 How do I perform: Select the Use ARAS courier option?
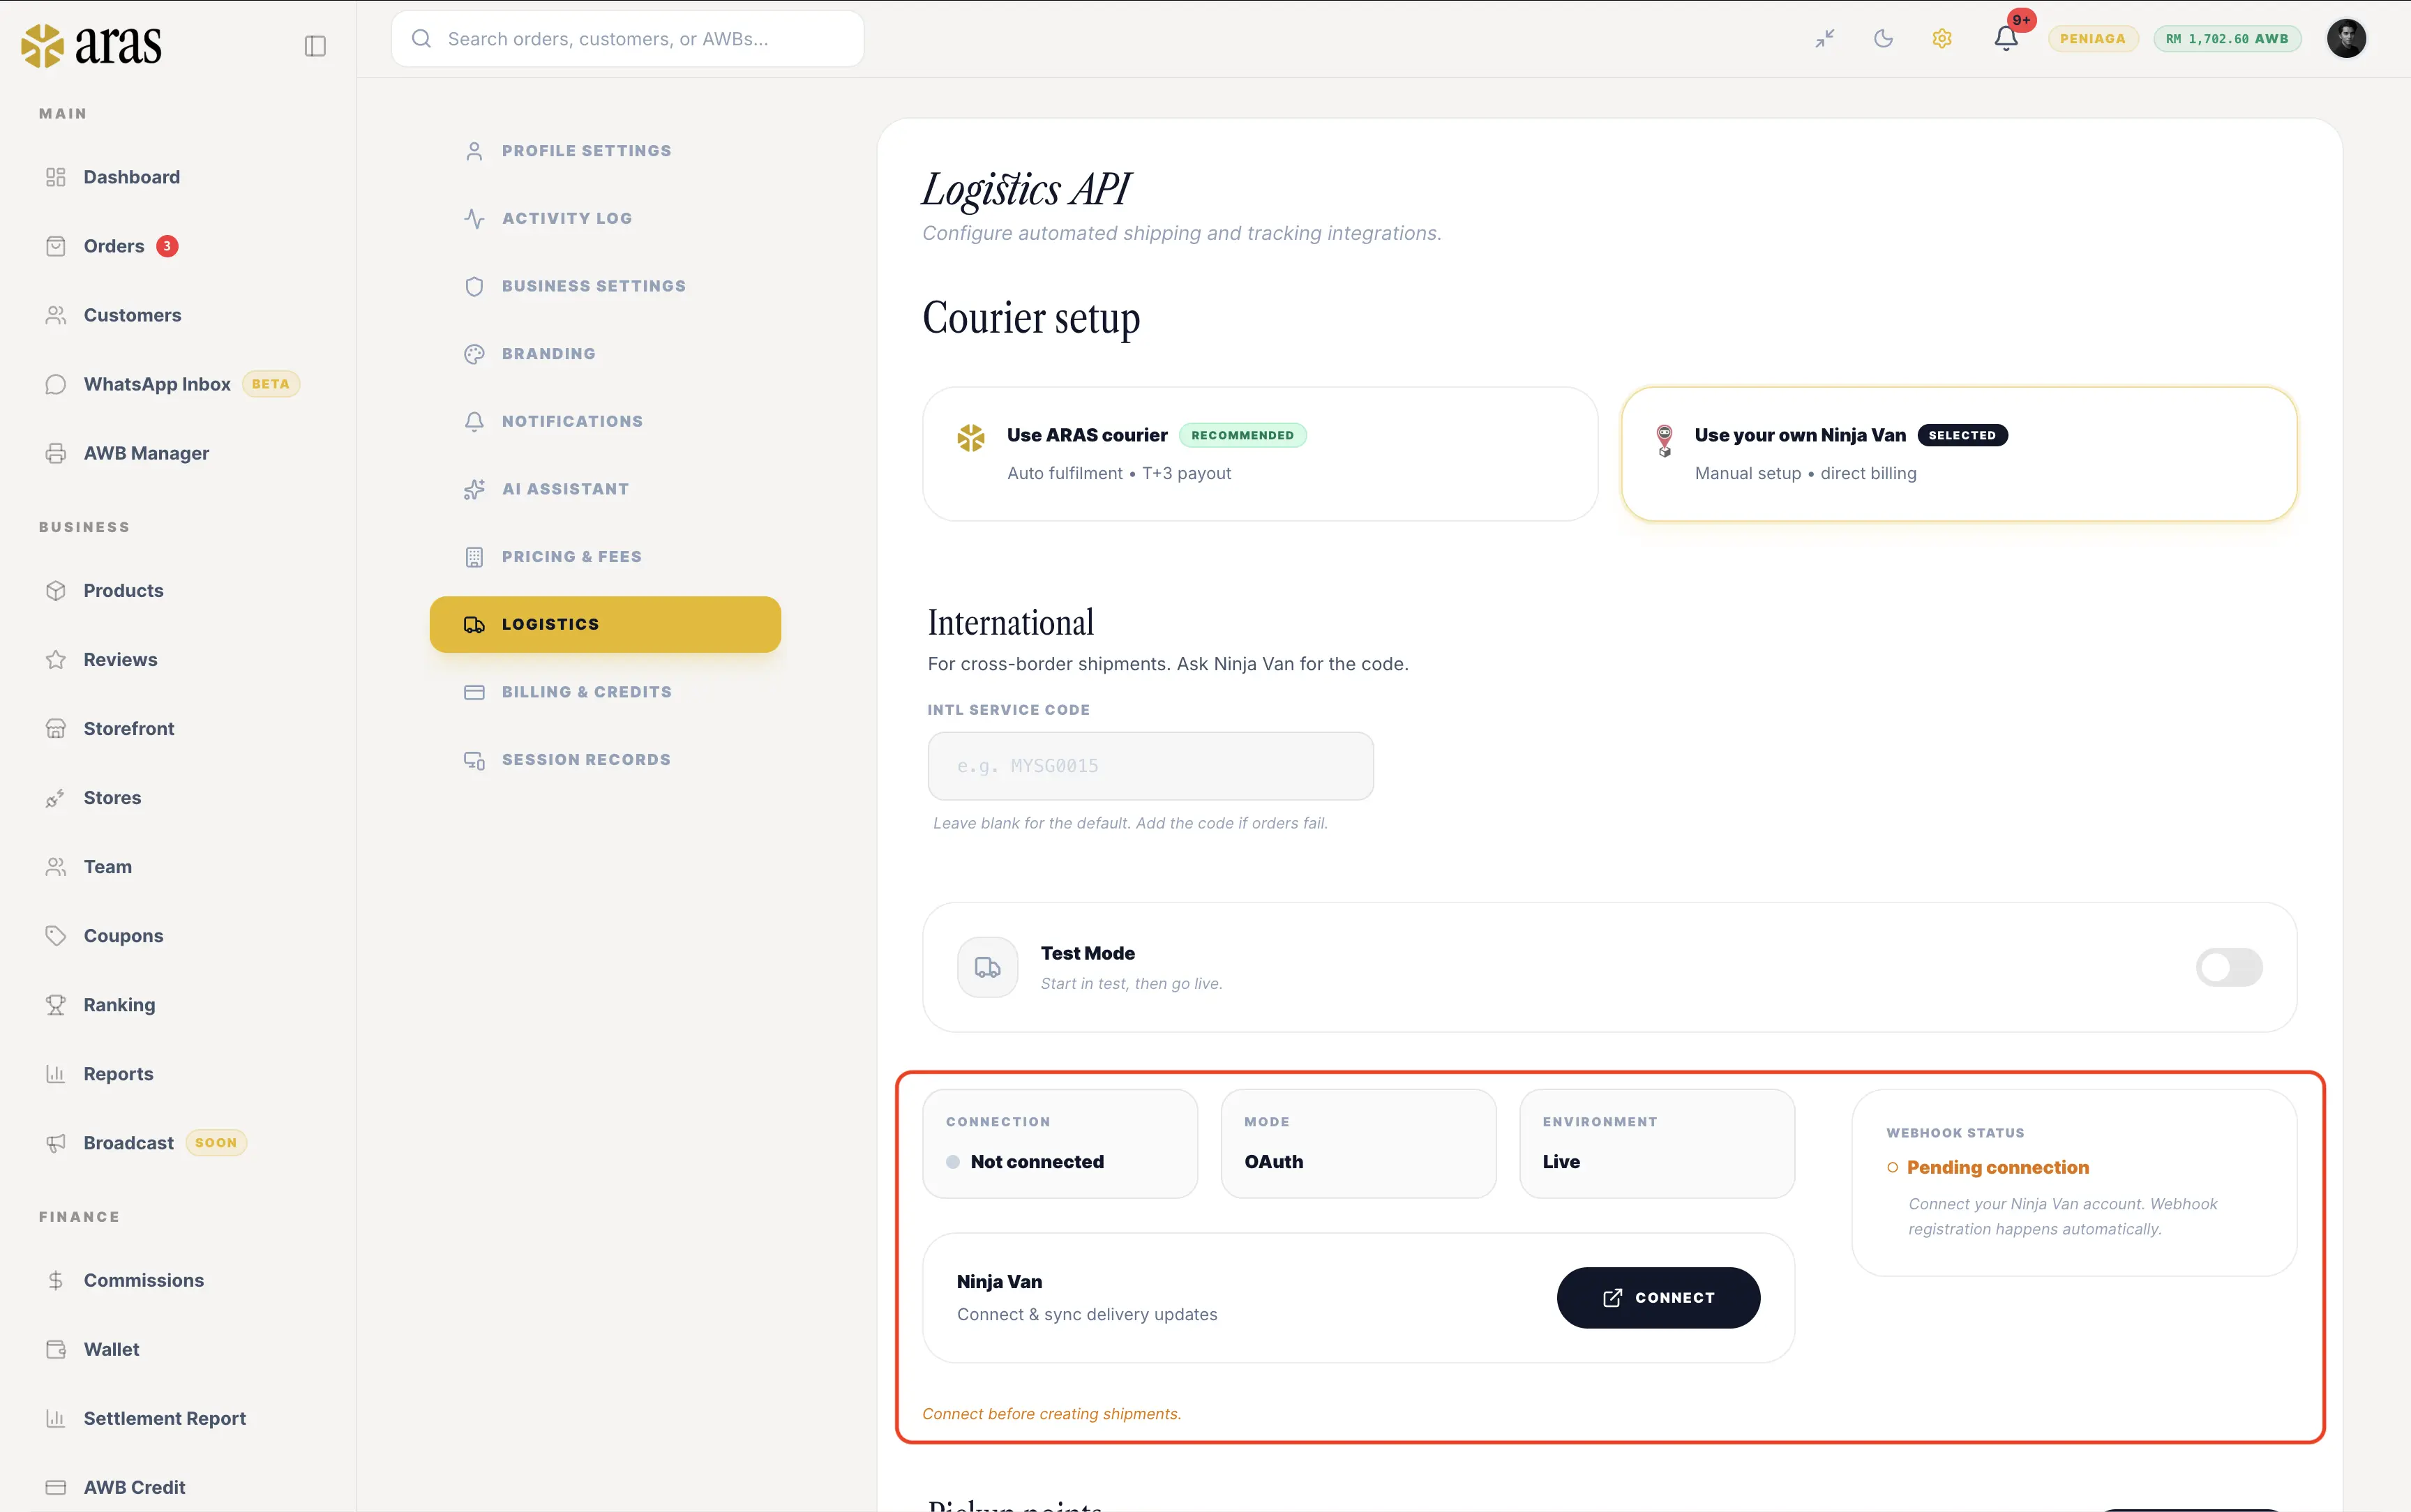click(1260, 454)
